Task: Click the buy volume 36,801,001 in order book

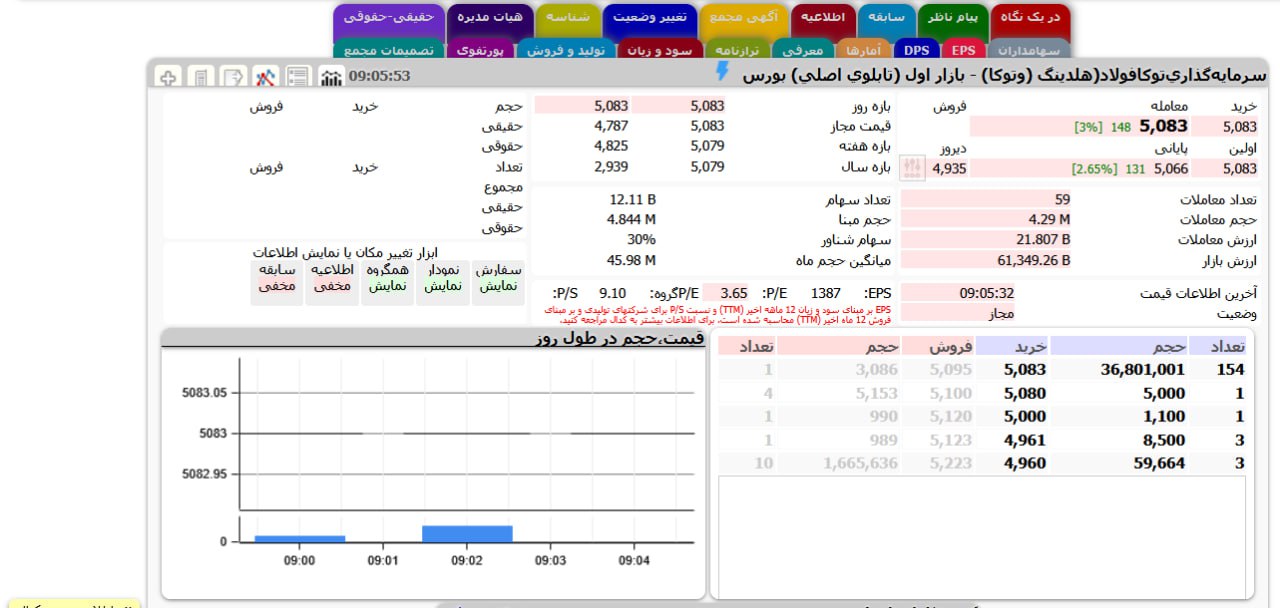Action: (1142, 369)
